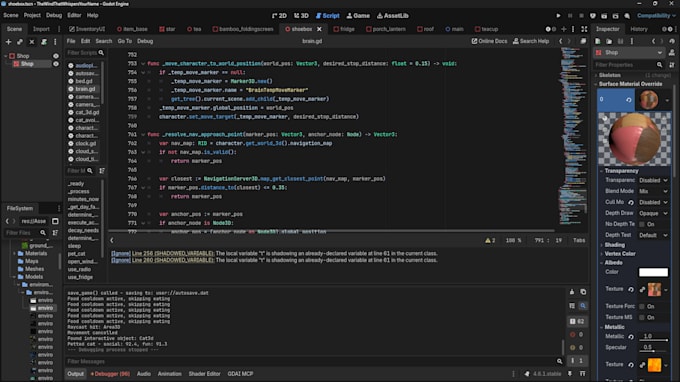680x382 pixels.
Task: Enable the Texture Force sRGB checkbox
Action: pos(642,306)
